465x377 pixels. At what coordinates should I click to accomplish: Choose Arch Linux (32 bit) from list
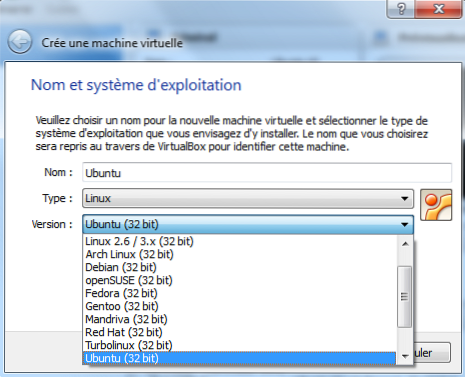pos(240,254)
